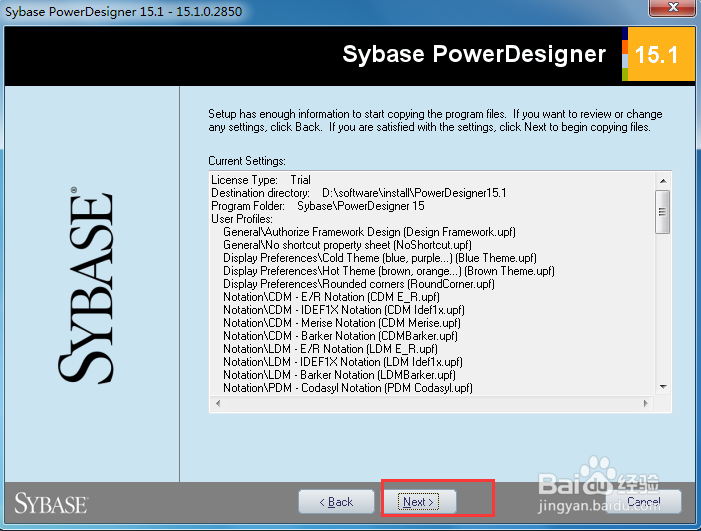Click the CDM - IDEF1X Notation line
701x531 pixels.
344,309
